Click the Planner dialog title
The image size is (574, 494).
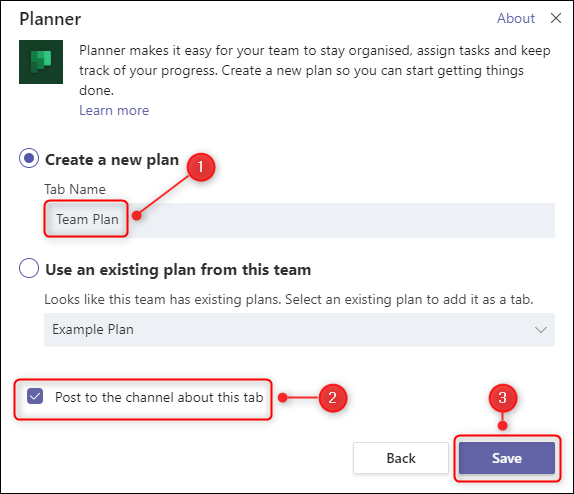[x=50, y=19]
